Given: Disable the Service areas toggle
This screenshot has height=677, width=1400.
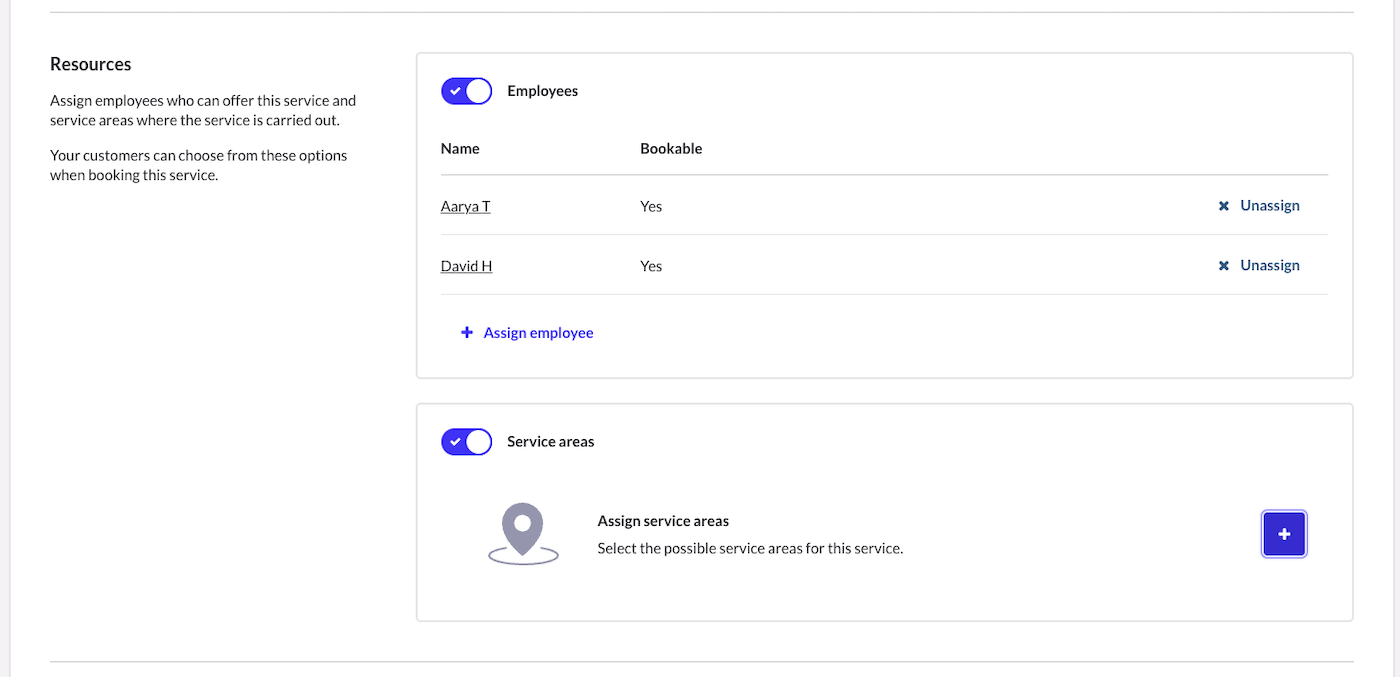Looking at the screenshot, I should pos(466,441).
